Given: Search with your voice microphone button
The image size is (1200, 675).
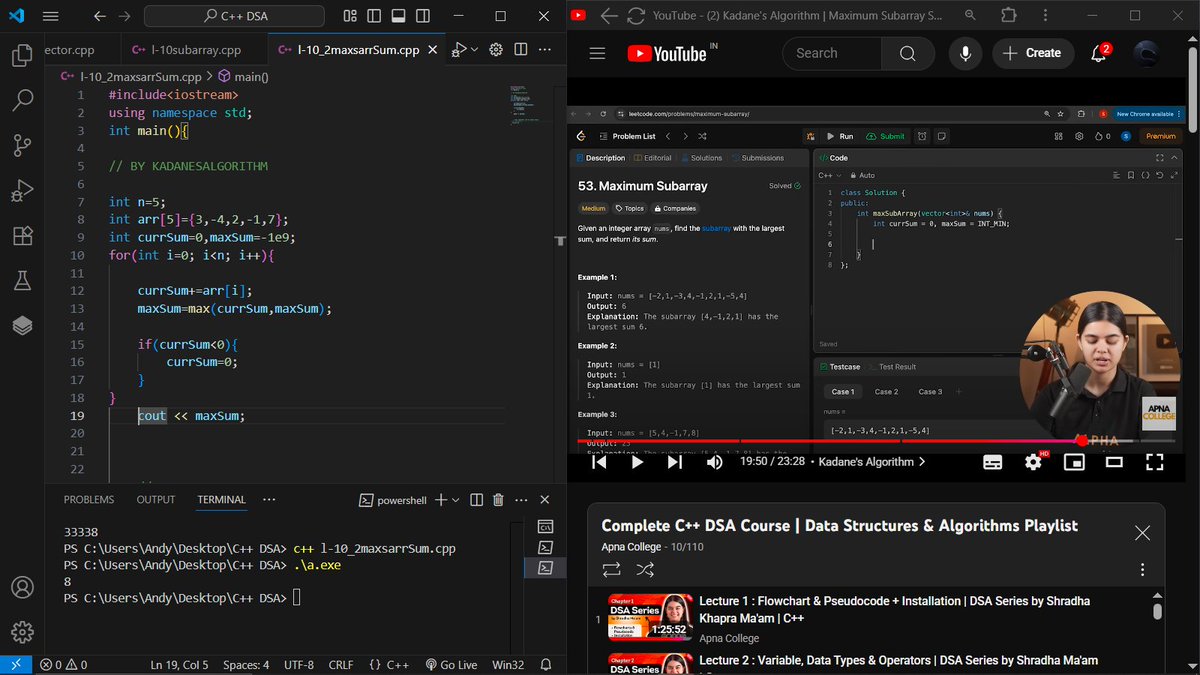Looking at the screenshot, I should click(x=965, y=53).
